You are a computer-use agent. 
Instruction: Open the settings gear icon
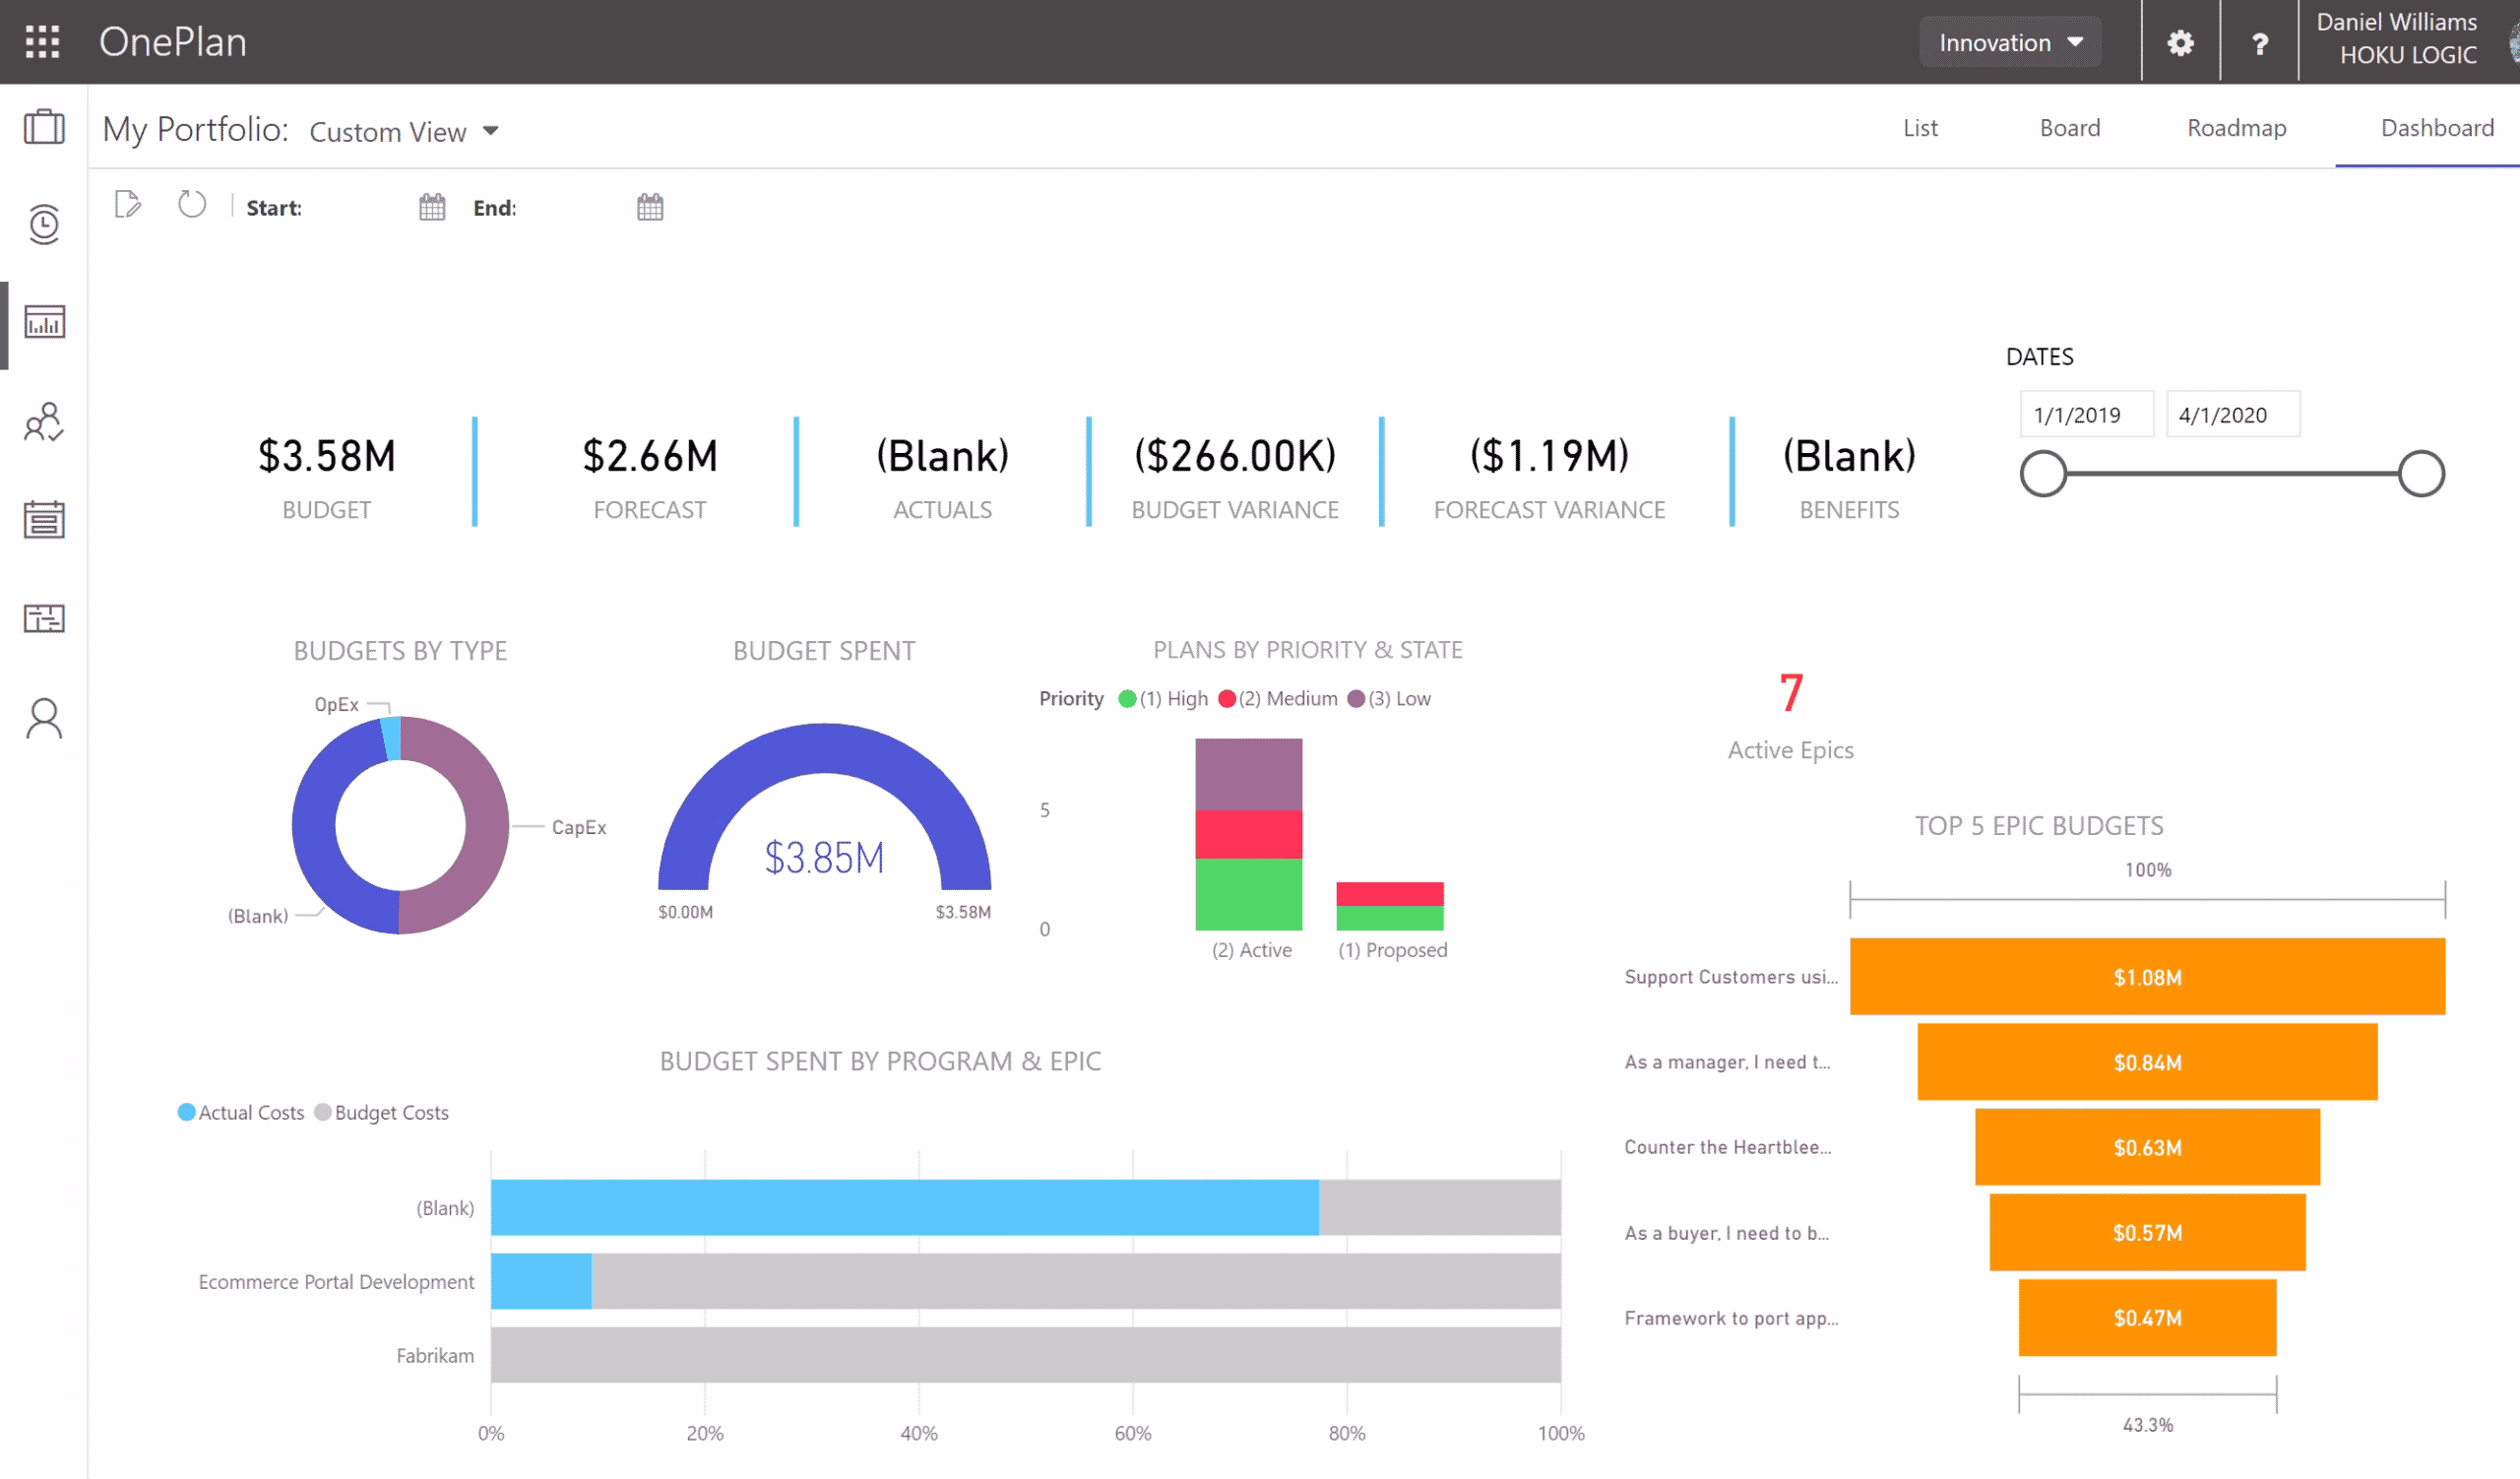click(2180, 43)
